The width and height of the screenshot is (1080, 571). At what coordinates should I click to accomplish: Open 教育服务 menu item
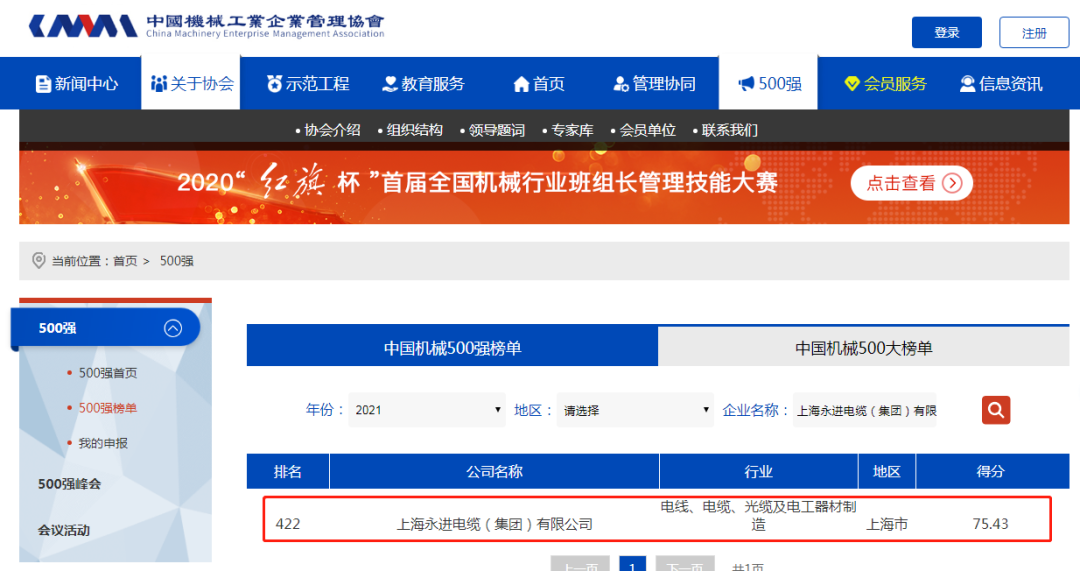coord(424,84)
